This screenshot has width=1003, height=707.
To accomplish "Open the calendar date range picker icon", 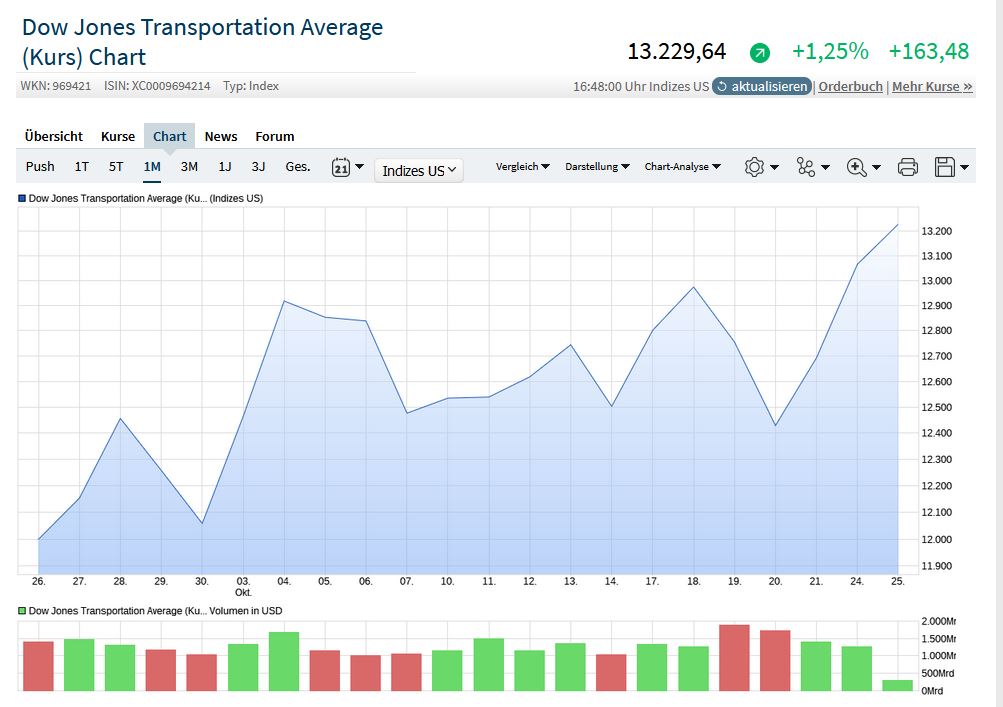I will (x=341, y=168).
